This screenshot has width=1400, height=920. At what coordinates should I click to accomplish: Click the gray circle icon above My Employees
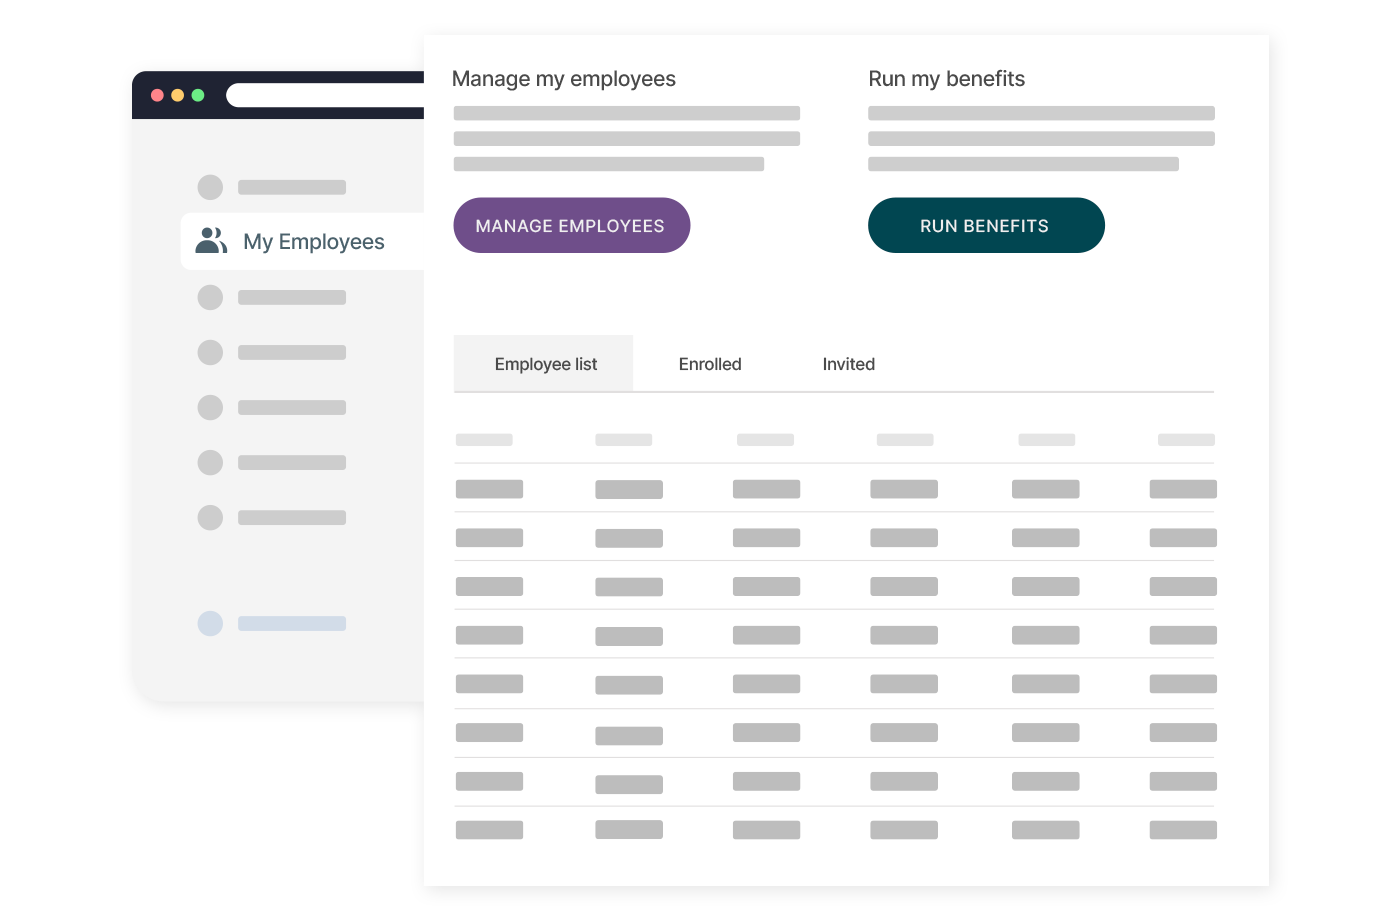pos(210,187)
